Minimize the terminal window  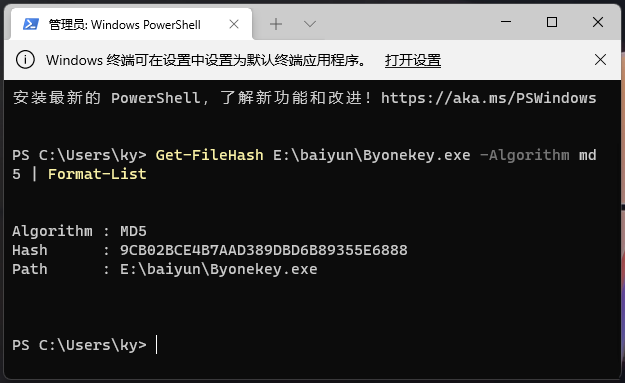coord(506,22)
